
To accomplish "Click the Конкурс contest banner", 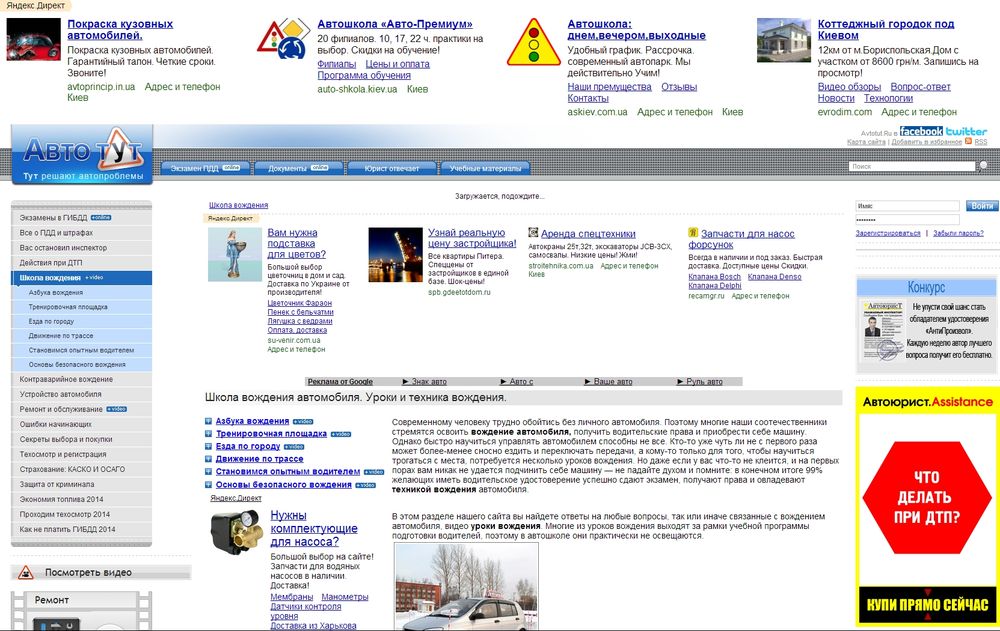I will coord(926,324).
